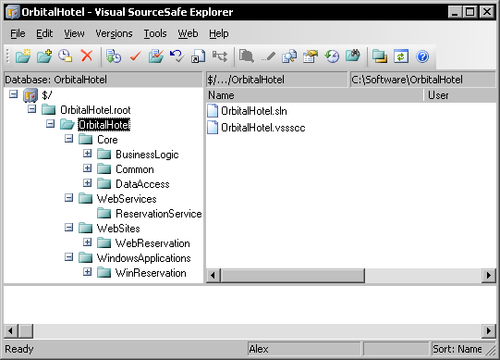Click the Share files toolbar icon
The width and height of the screenshot is (500, 360).
coord(198,56)
